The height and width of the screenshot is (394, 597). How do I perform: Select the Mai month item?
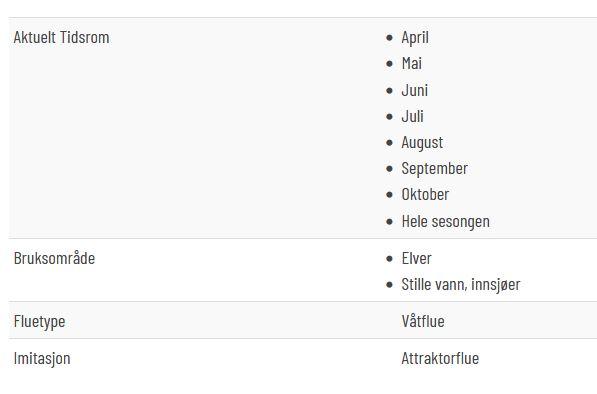pos(412,64)
